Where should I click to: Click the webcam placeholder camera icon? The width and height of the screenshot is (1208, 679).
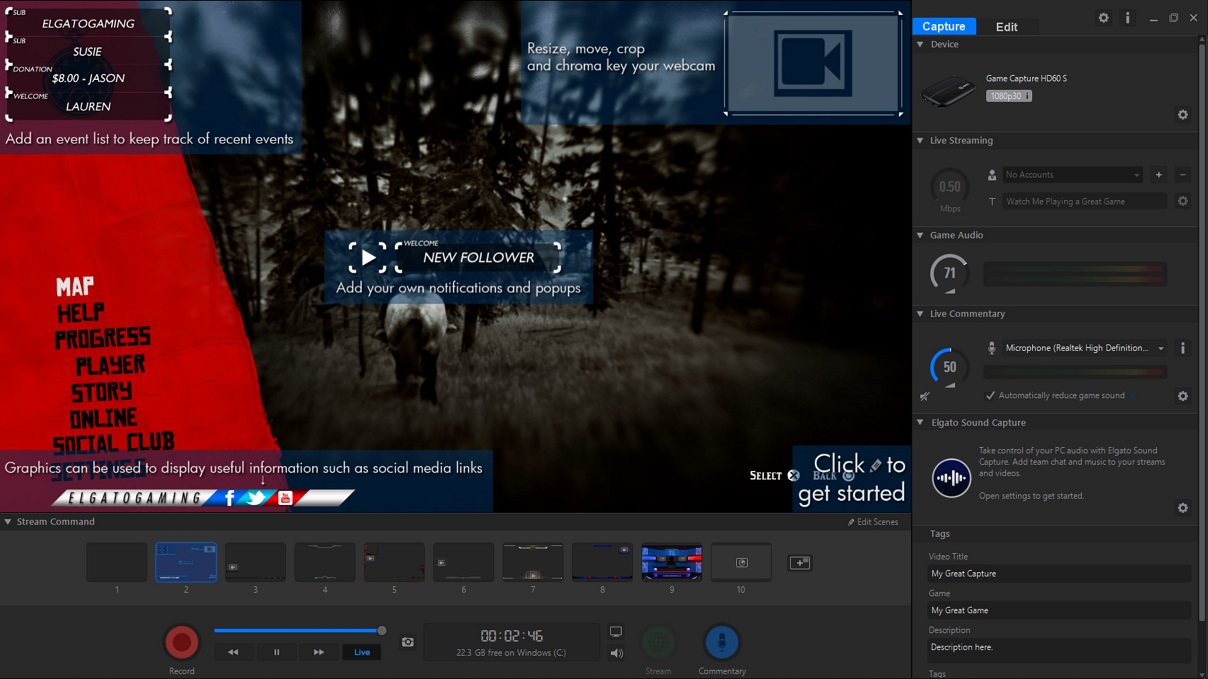click(813, 63)
